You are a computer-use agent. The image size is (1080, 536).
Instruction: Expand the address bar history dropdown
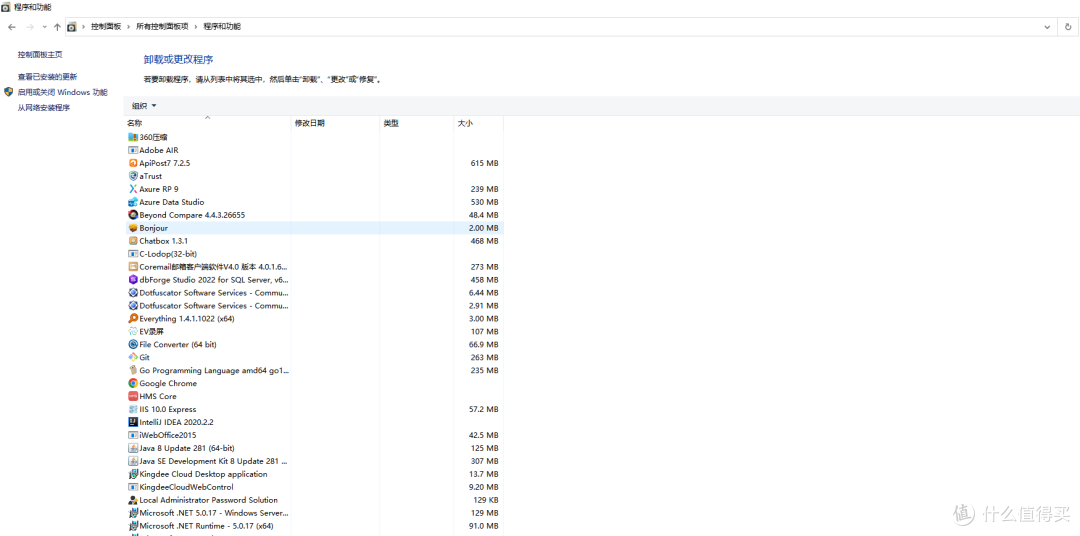click(1047, 27)
